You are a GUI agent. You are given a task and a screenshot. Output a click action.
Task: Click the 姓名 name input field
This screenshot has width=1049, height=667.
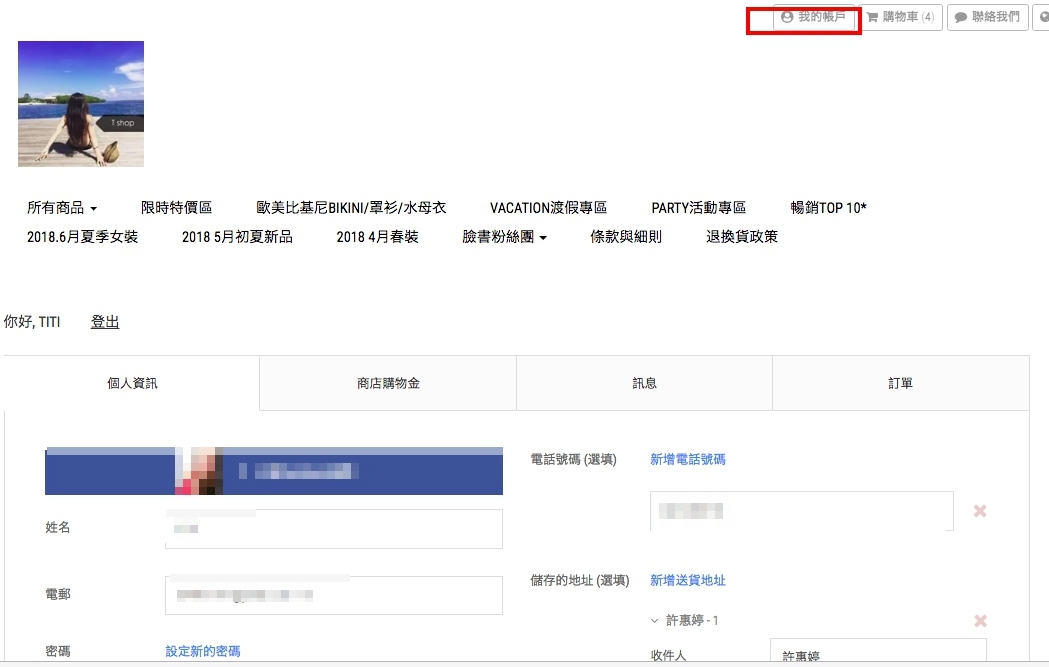pos(333,529)
